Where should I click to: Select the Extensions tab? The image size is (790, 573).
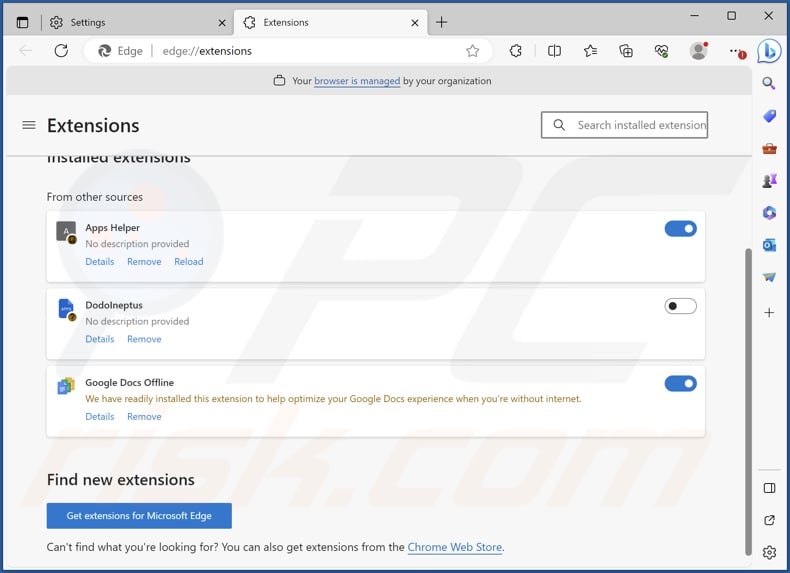pyautogui.click(x=330, y=22)
